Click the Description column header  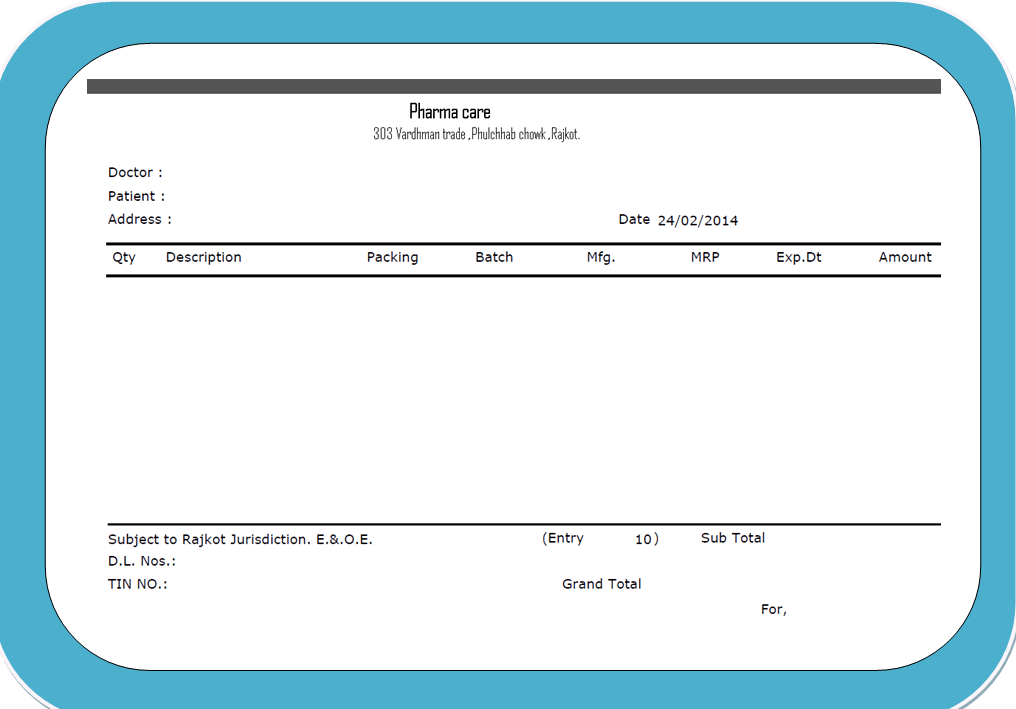click(203, 257)
